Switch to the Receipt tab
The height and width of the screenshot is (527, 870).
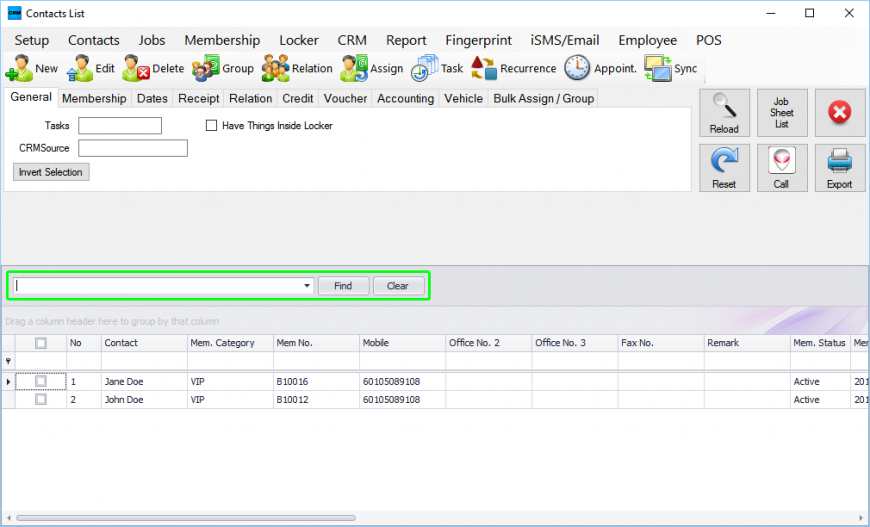[199, 99]
